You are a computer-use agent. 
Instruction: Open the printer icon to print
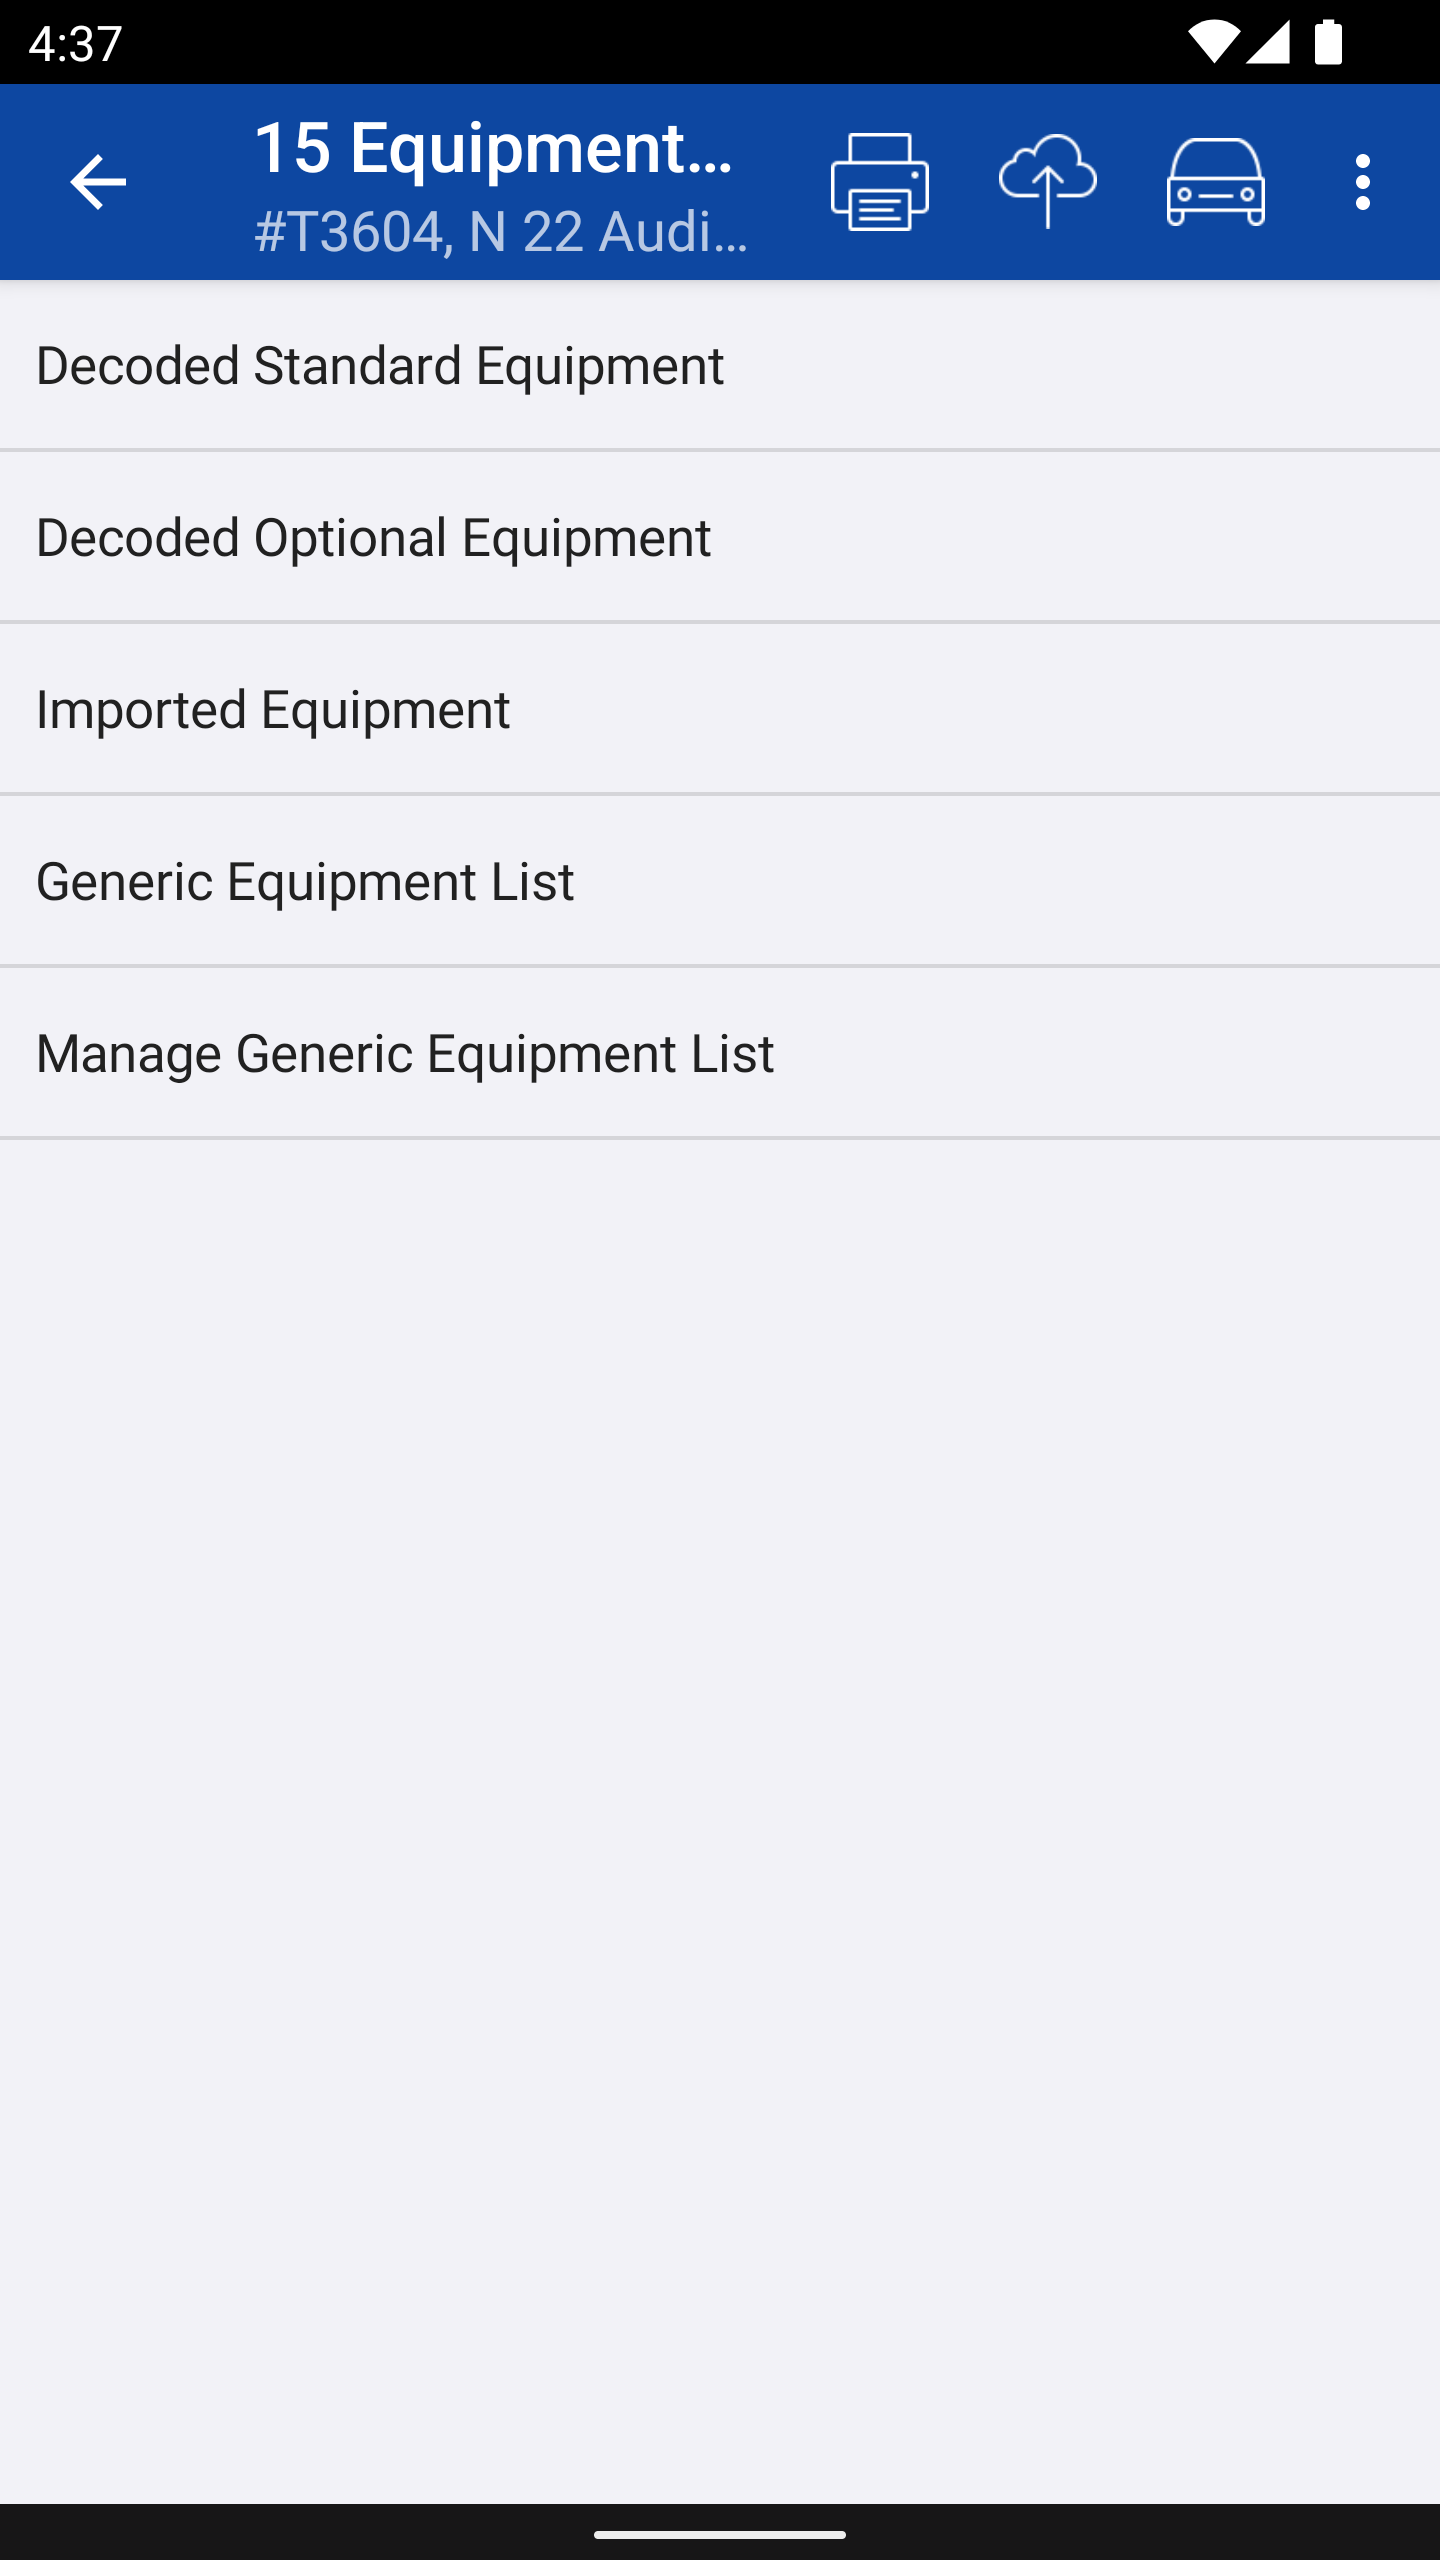tap(879, 182)
